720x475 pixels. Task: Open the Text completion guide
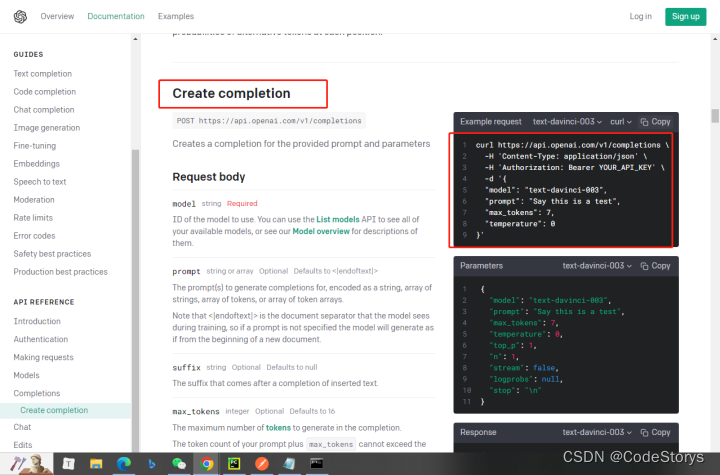[43, 74]
